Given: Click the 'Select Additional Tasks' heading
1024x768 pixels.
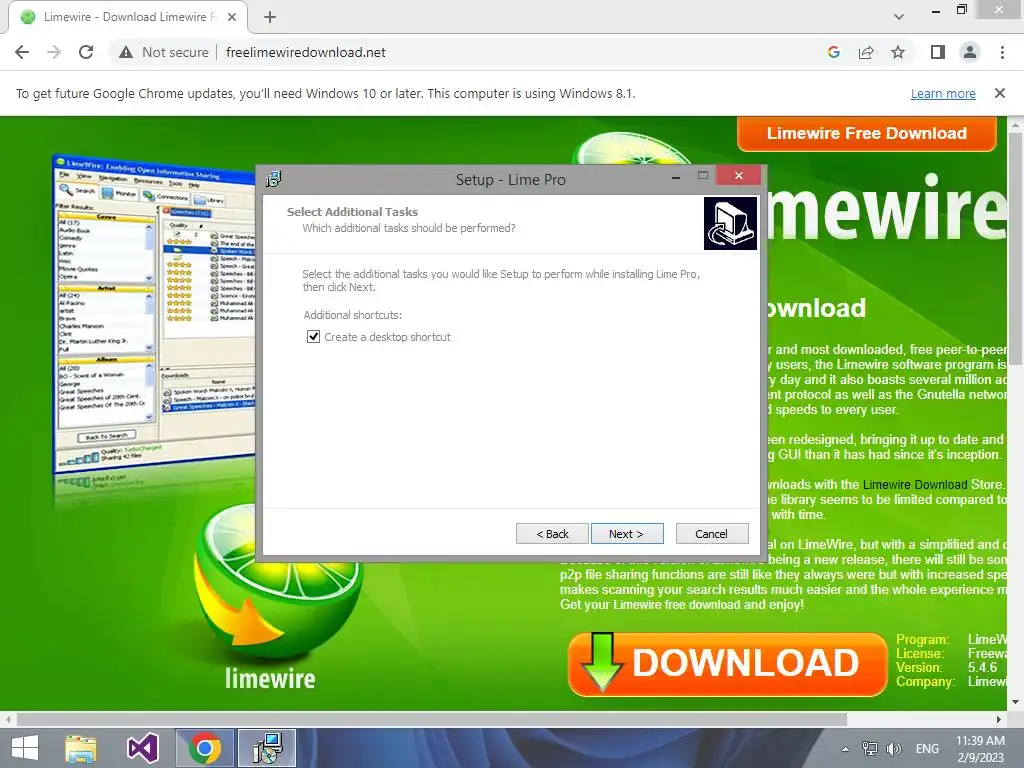Looking at the screenshot, I should (352, 212).
